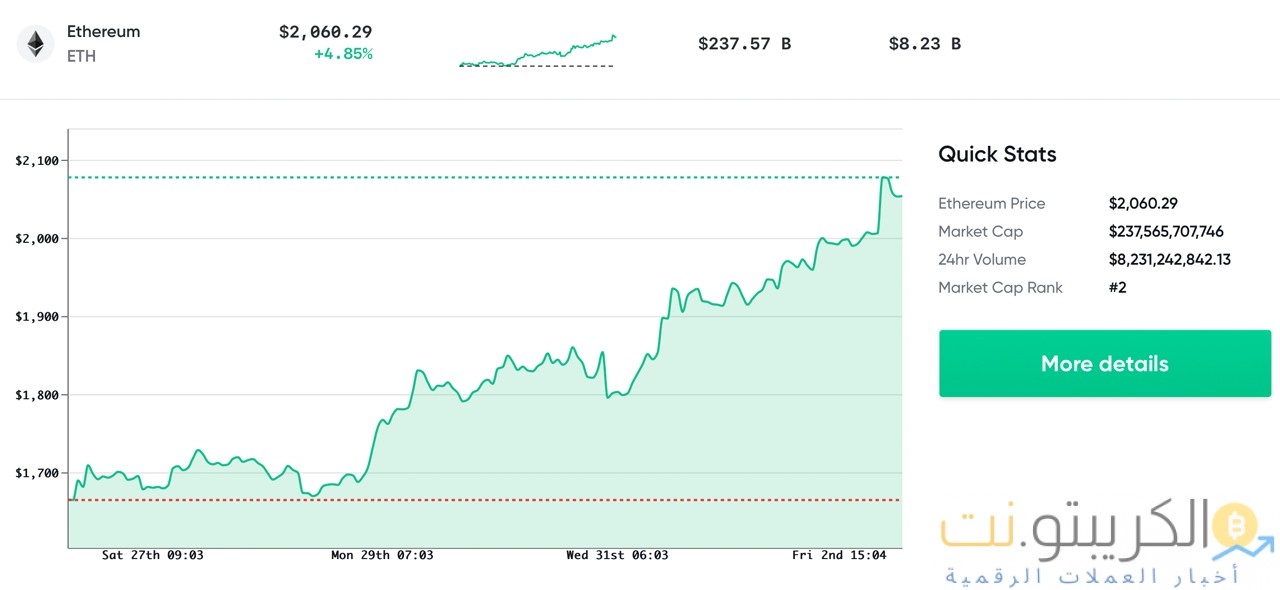Click the $8.23 B volume figure

[924, 43]
